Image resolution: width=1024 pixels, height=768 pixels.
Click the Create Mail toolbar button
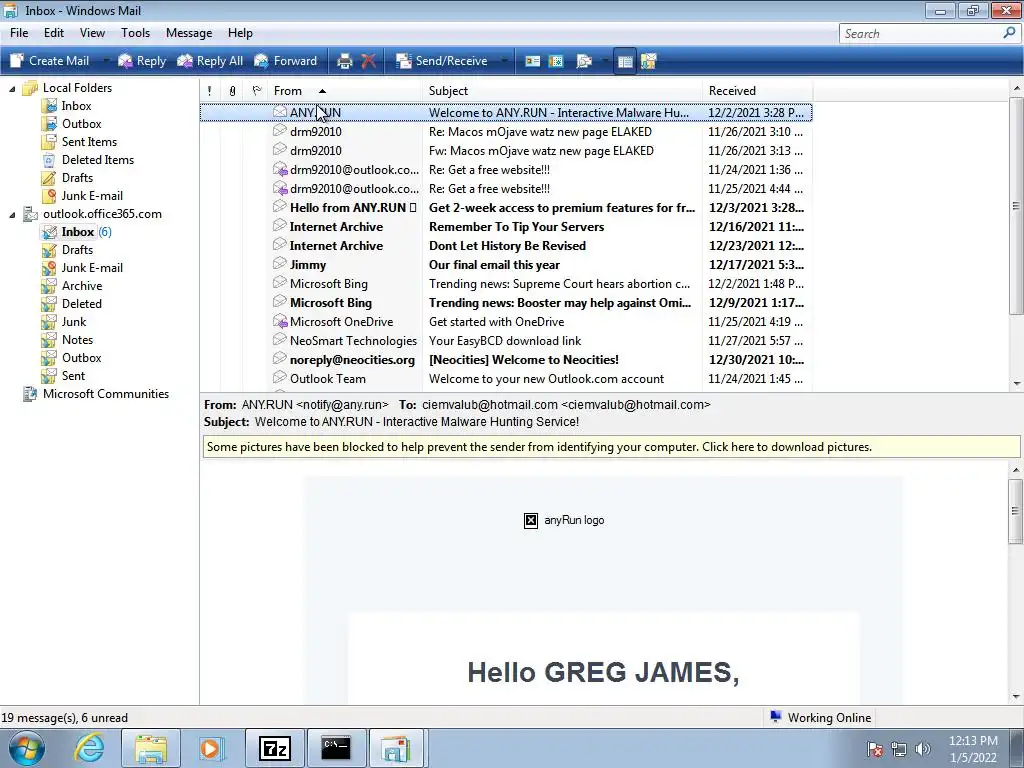50,61
